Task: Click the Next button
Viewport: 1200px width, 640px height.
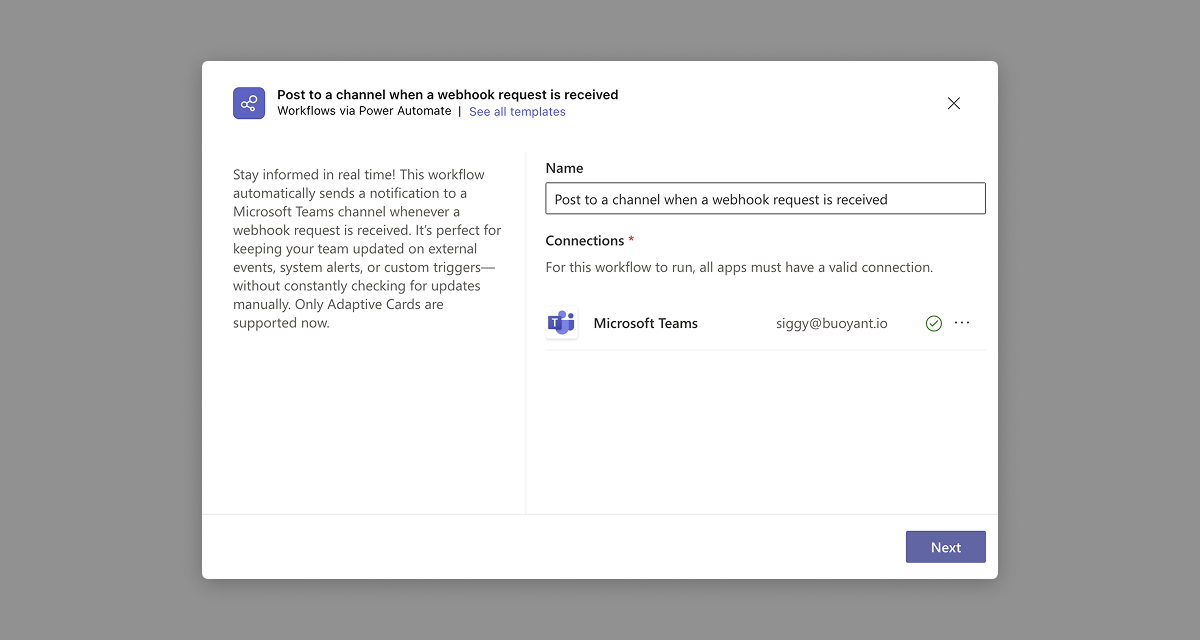Action: [946, 547]
